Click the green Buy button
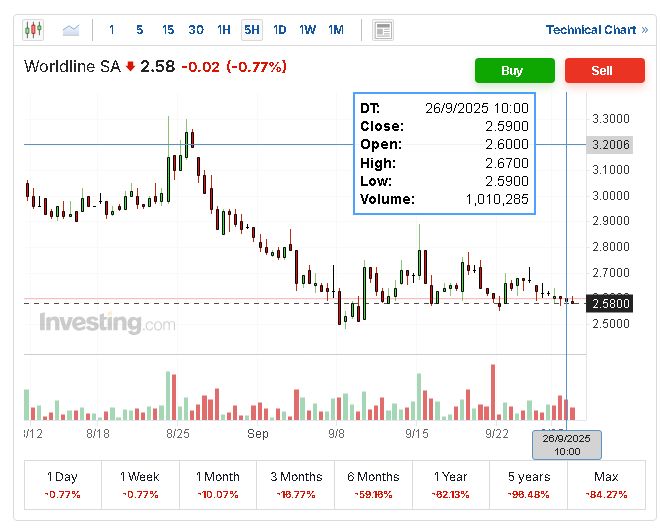 click(515, 70)
